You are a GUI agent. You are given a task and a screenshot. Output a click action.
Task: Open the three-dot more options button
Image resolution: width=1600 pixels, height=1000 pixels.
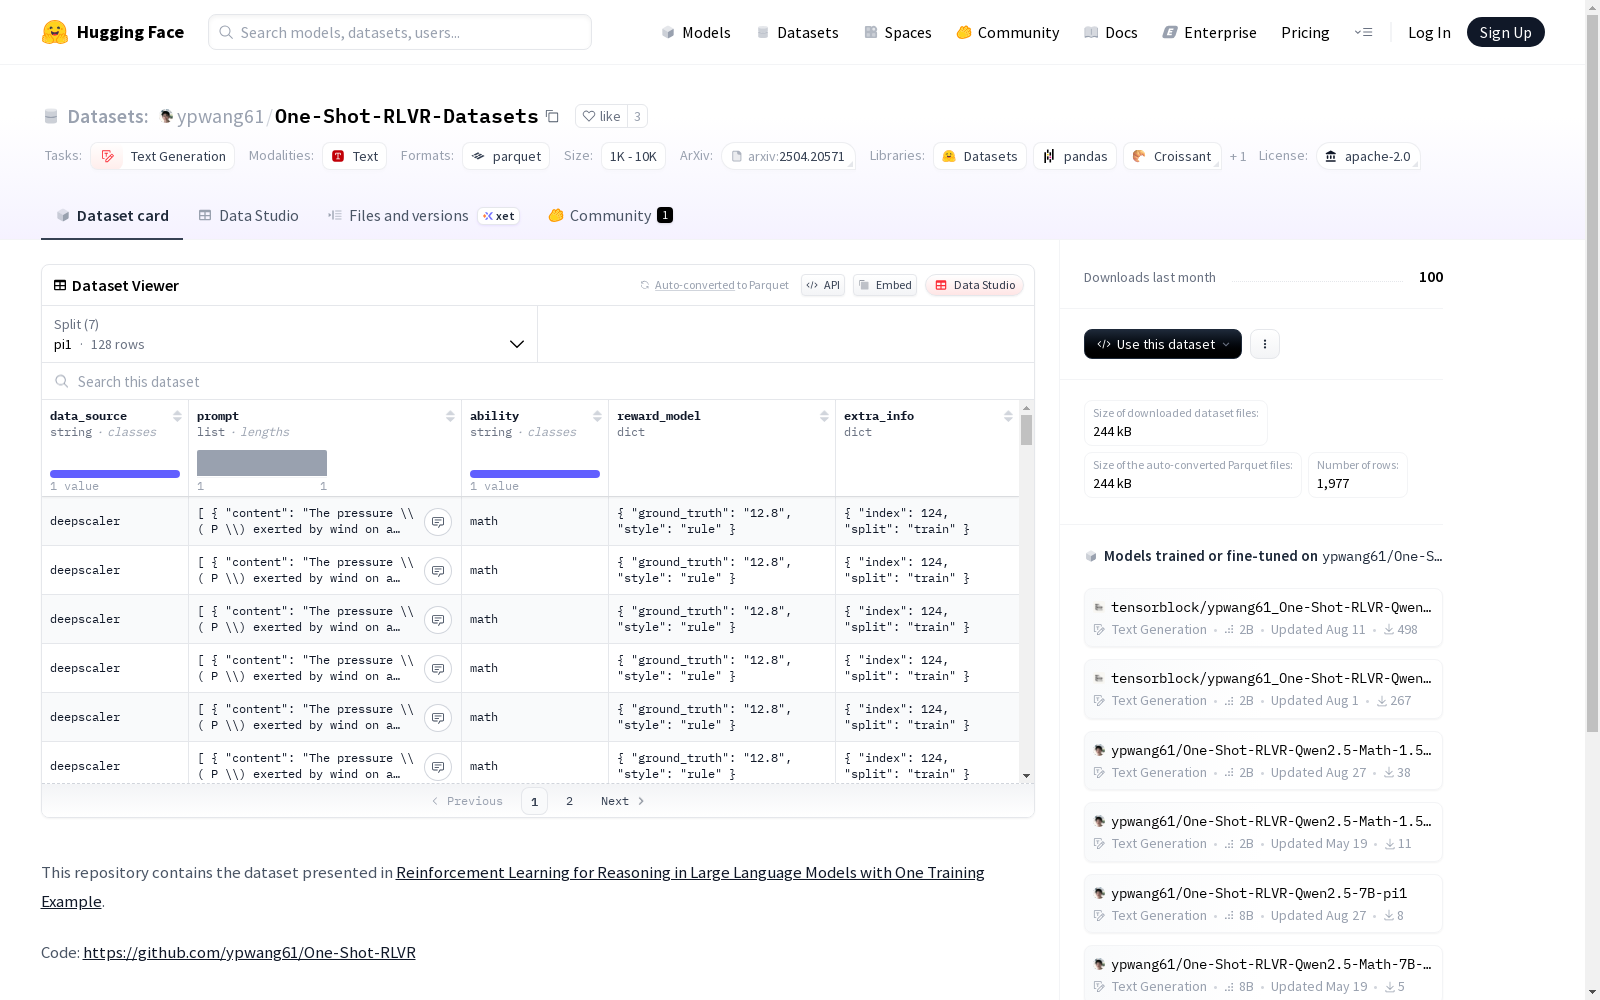(x=1265, y=344)
